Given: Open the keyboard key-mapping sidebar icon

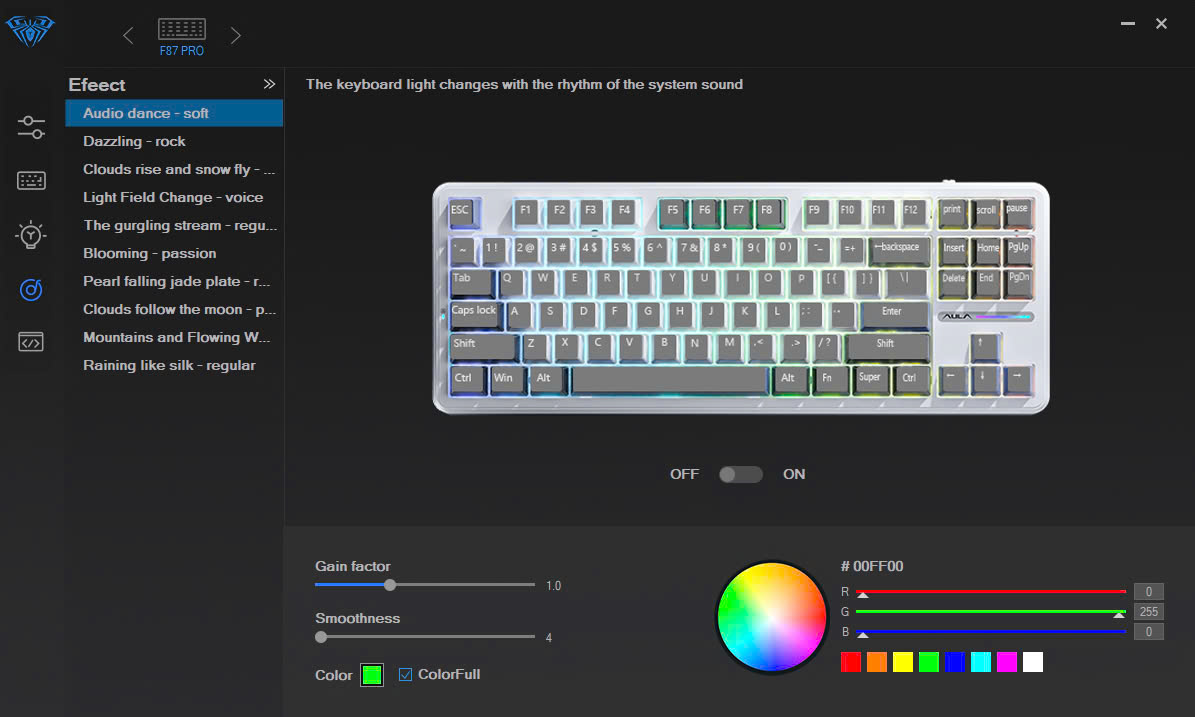Looking at the screenshot, I should tap(31, 181).
